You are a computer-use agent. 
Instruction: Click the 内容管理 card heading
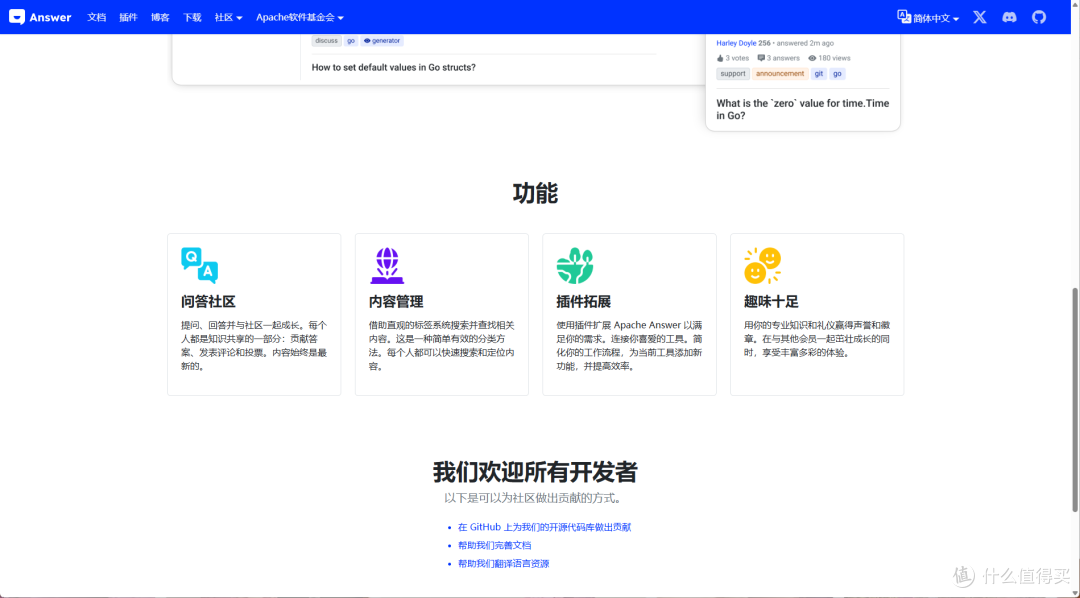[x=396, y=302]
